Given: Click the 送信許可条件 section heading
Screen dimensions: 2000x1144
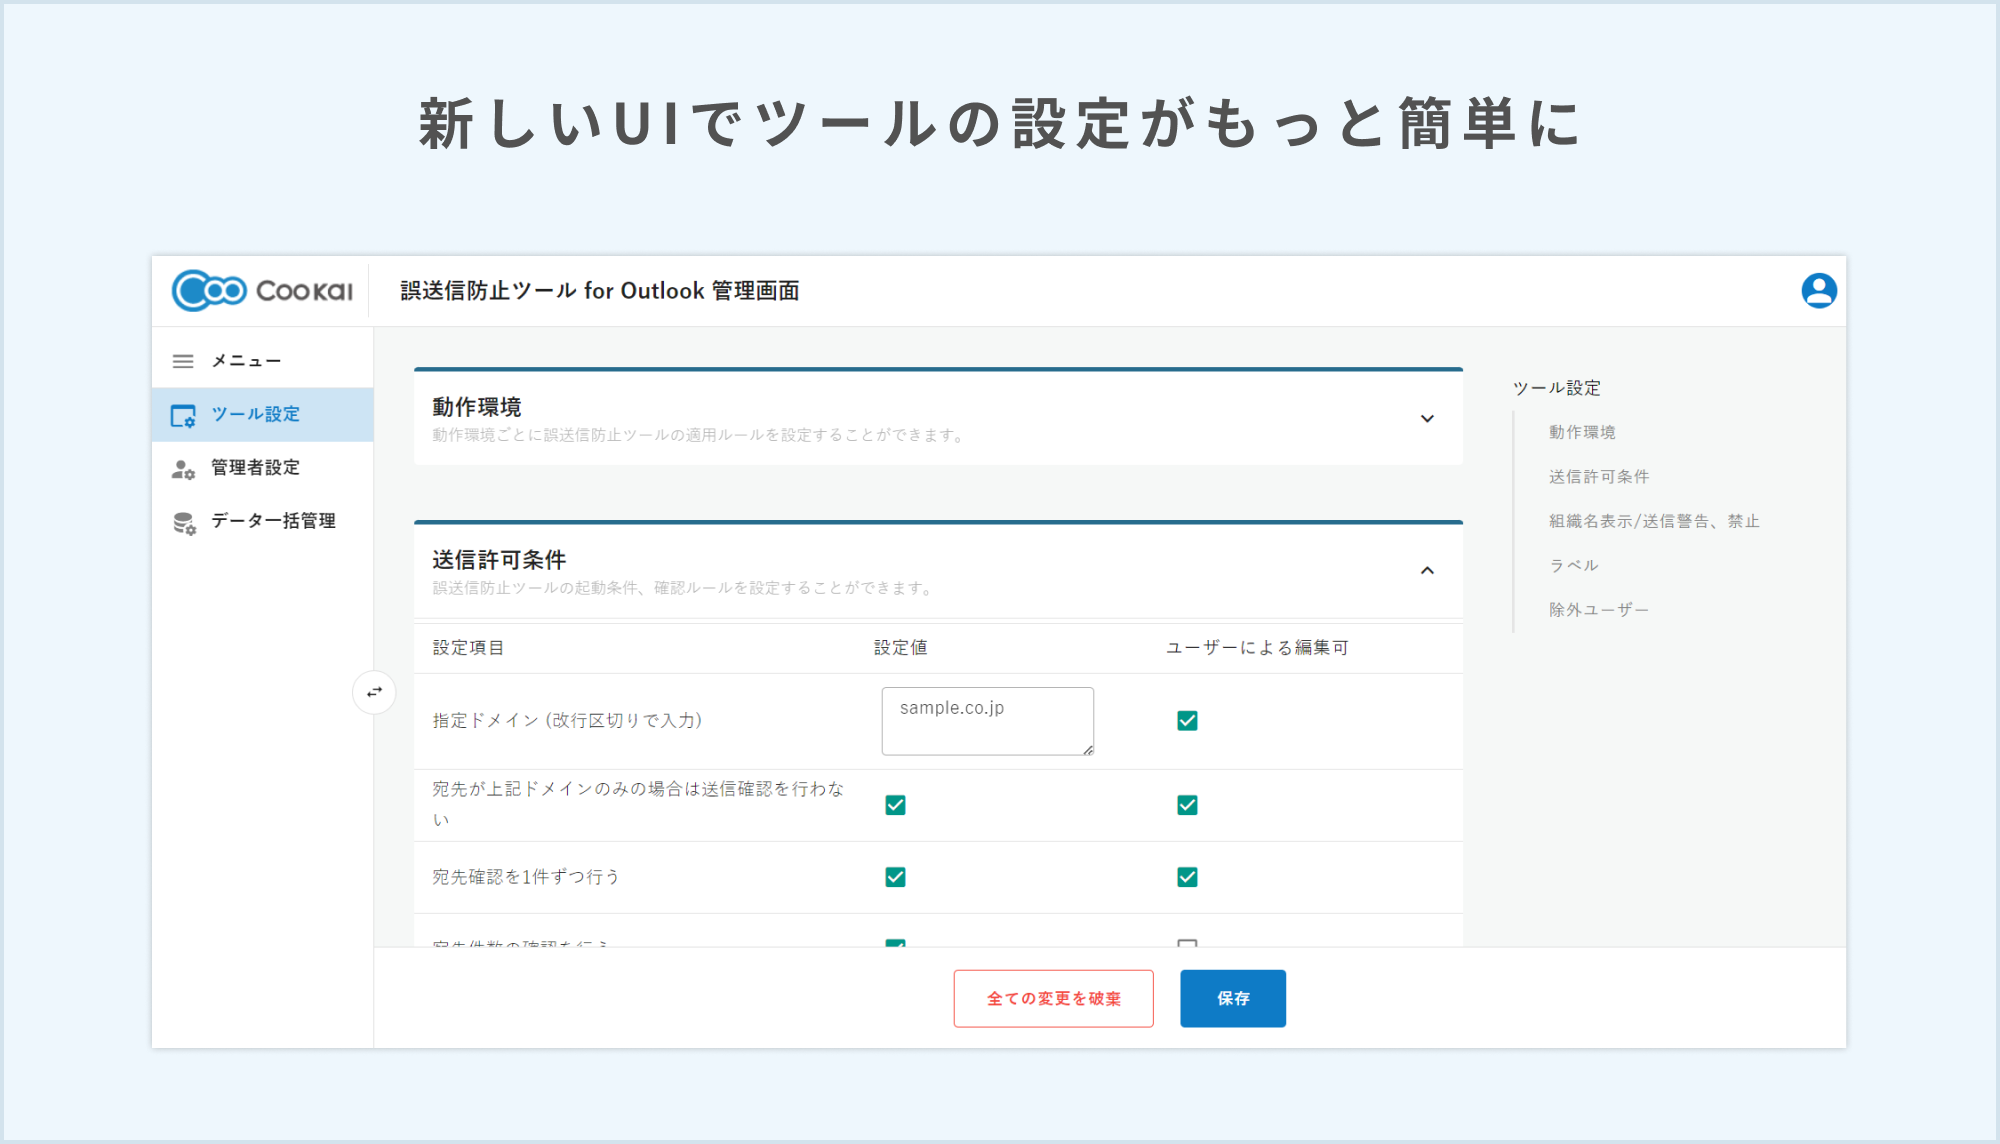Looking at the screenshot, I should point(499,560).
